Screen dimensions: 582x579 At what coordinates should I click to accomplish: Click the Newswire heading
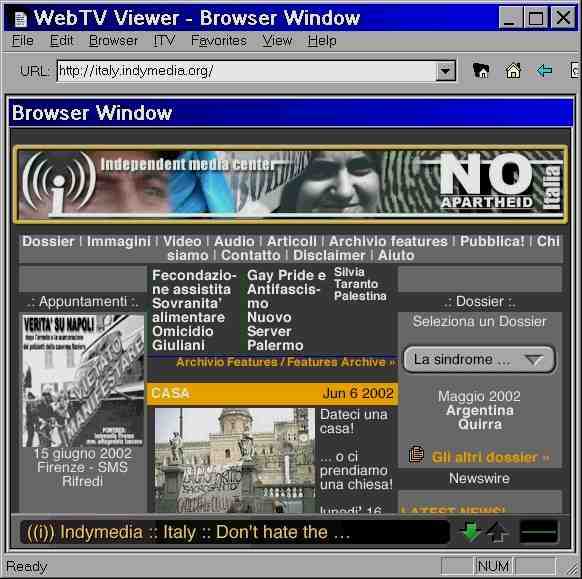pyautogui.click(x=479, y=478)
